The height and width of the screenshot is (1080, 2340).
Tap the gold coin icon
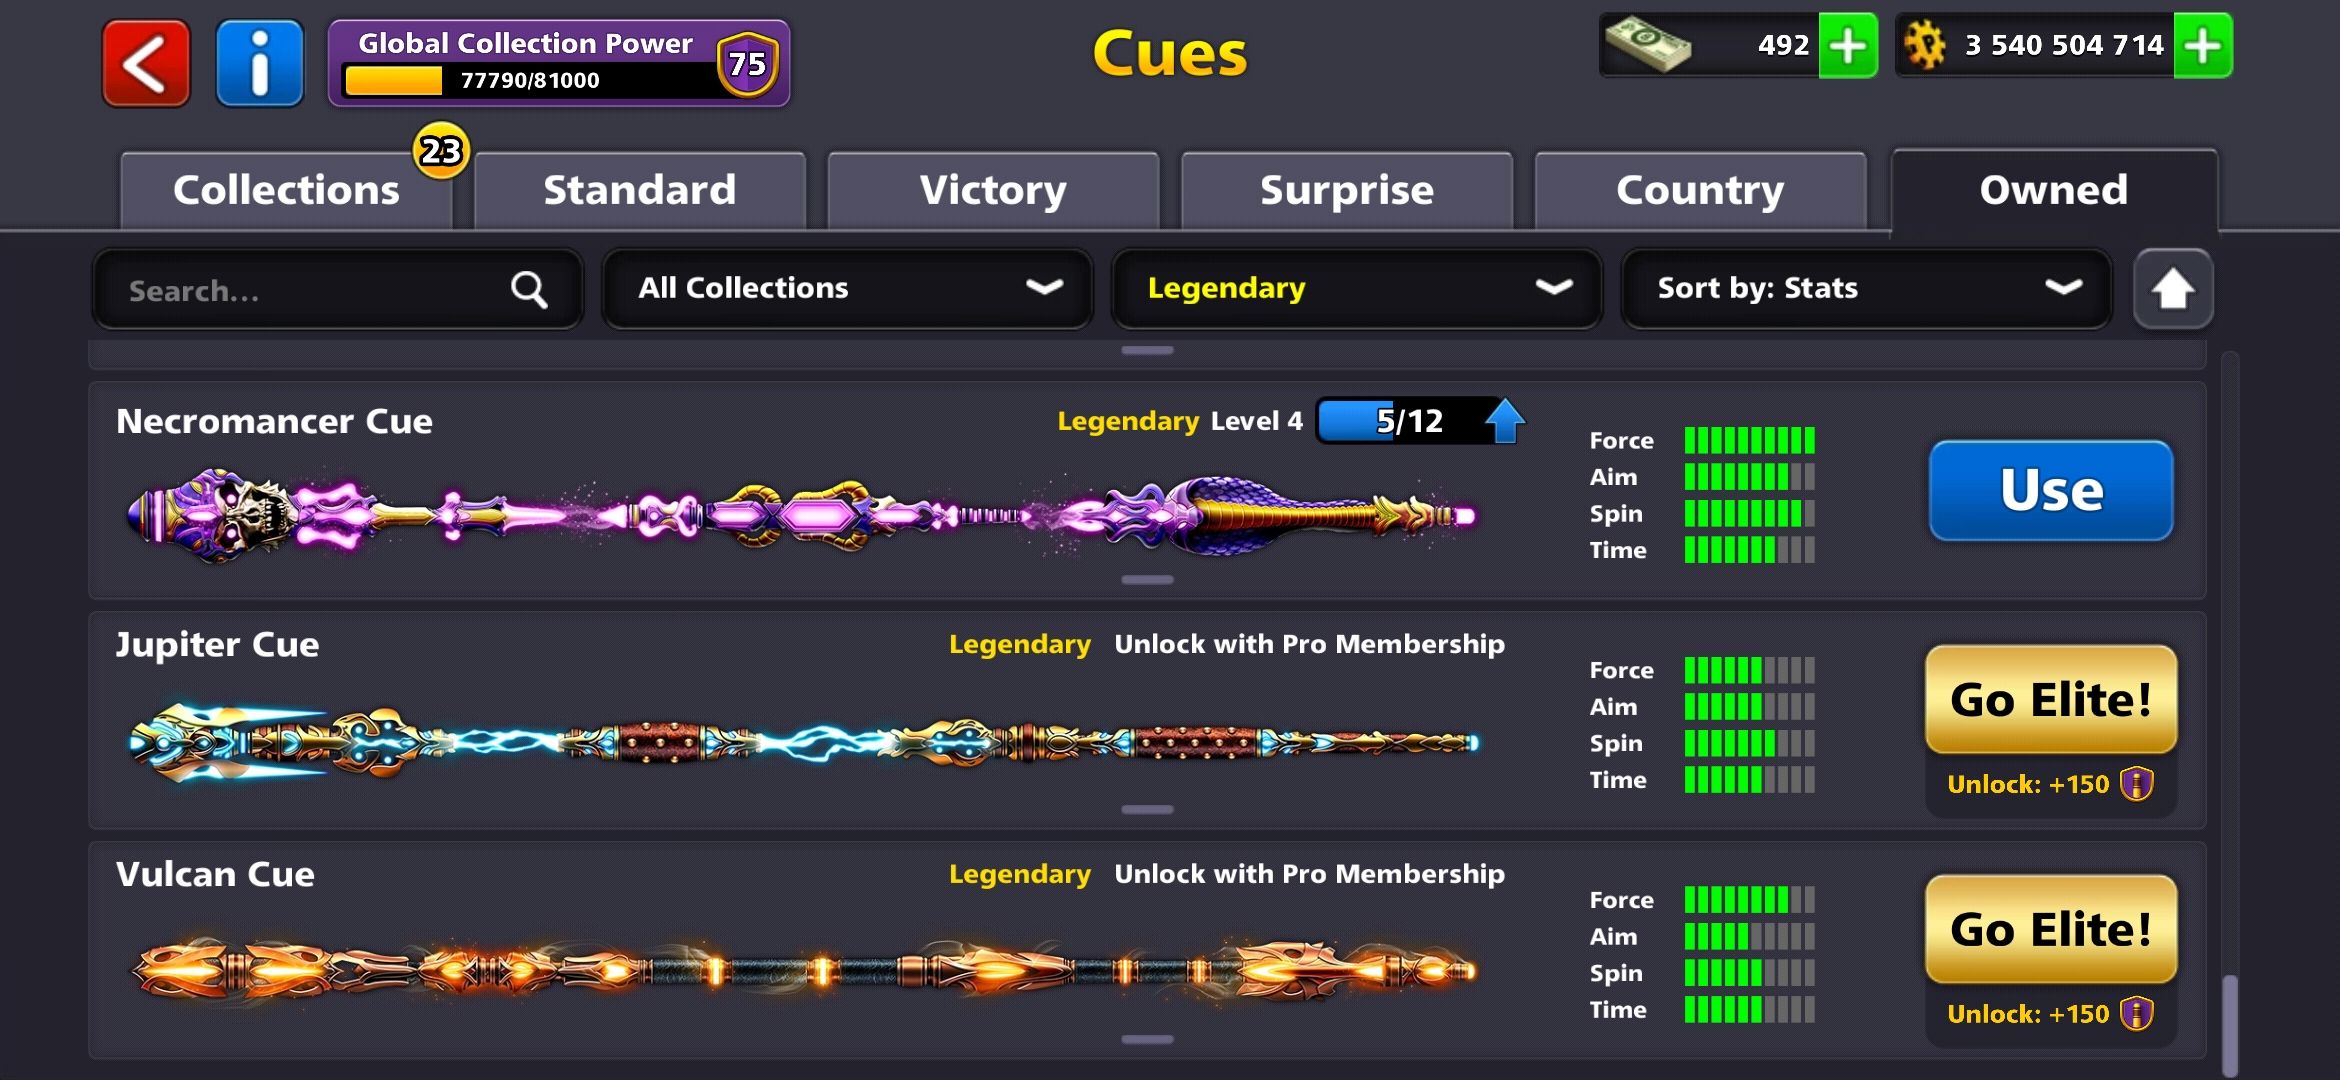tap(1925, 46)
